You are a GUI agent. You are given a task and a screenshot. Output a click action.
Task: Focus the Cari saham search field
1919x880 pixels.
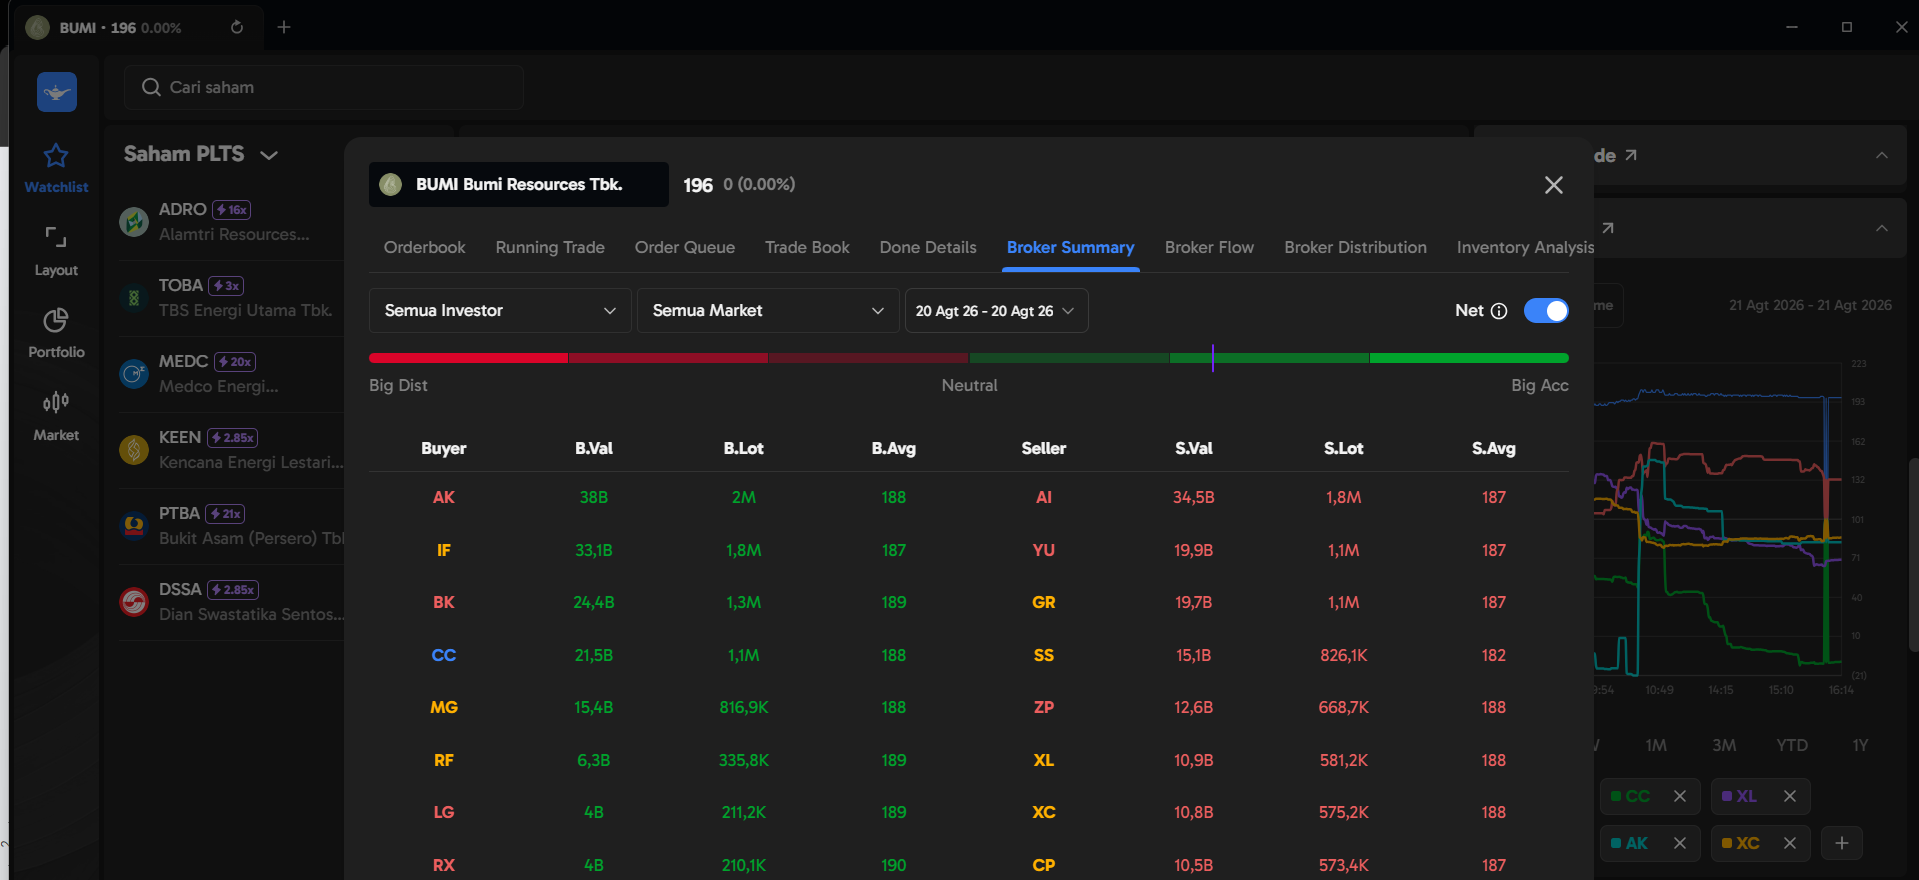pyautogui.click(x=324, y=87)
